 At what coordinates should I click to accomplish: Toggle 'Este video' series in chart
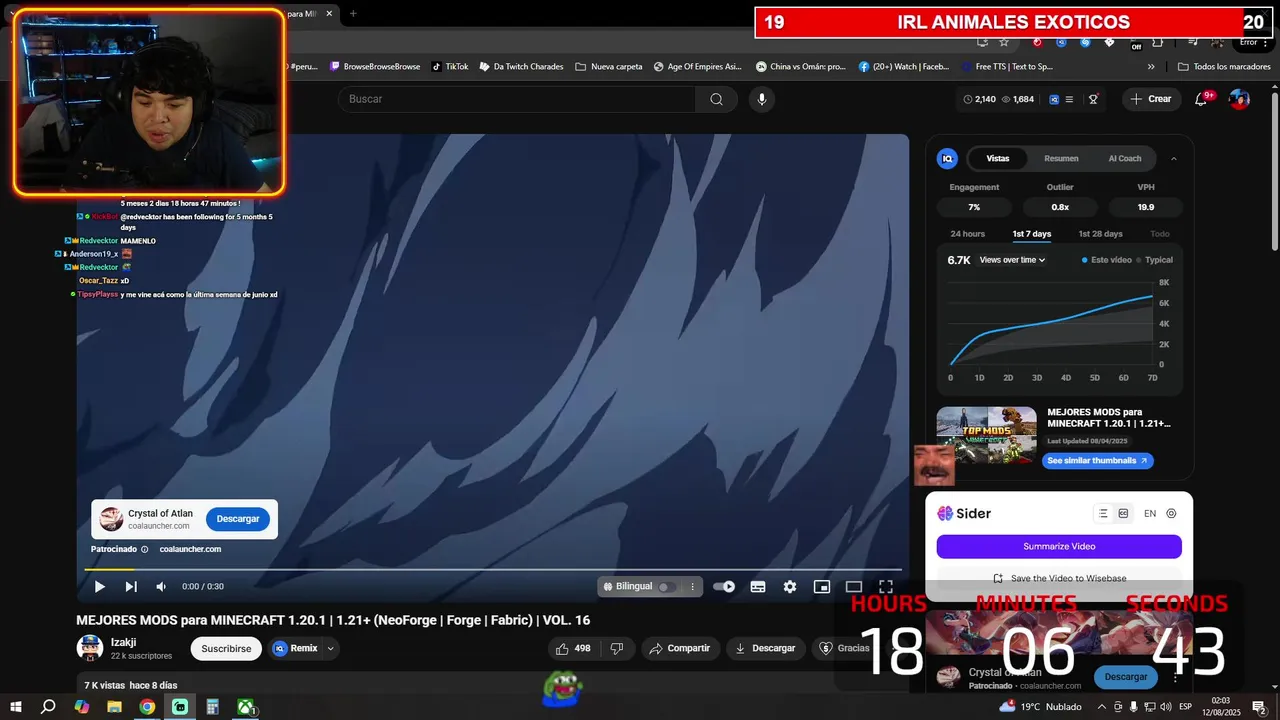[x=1107, y=260]
